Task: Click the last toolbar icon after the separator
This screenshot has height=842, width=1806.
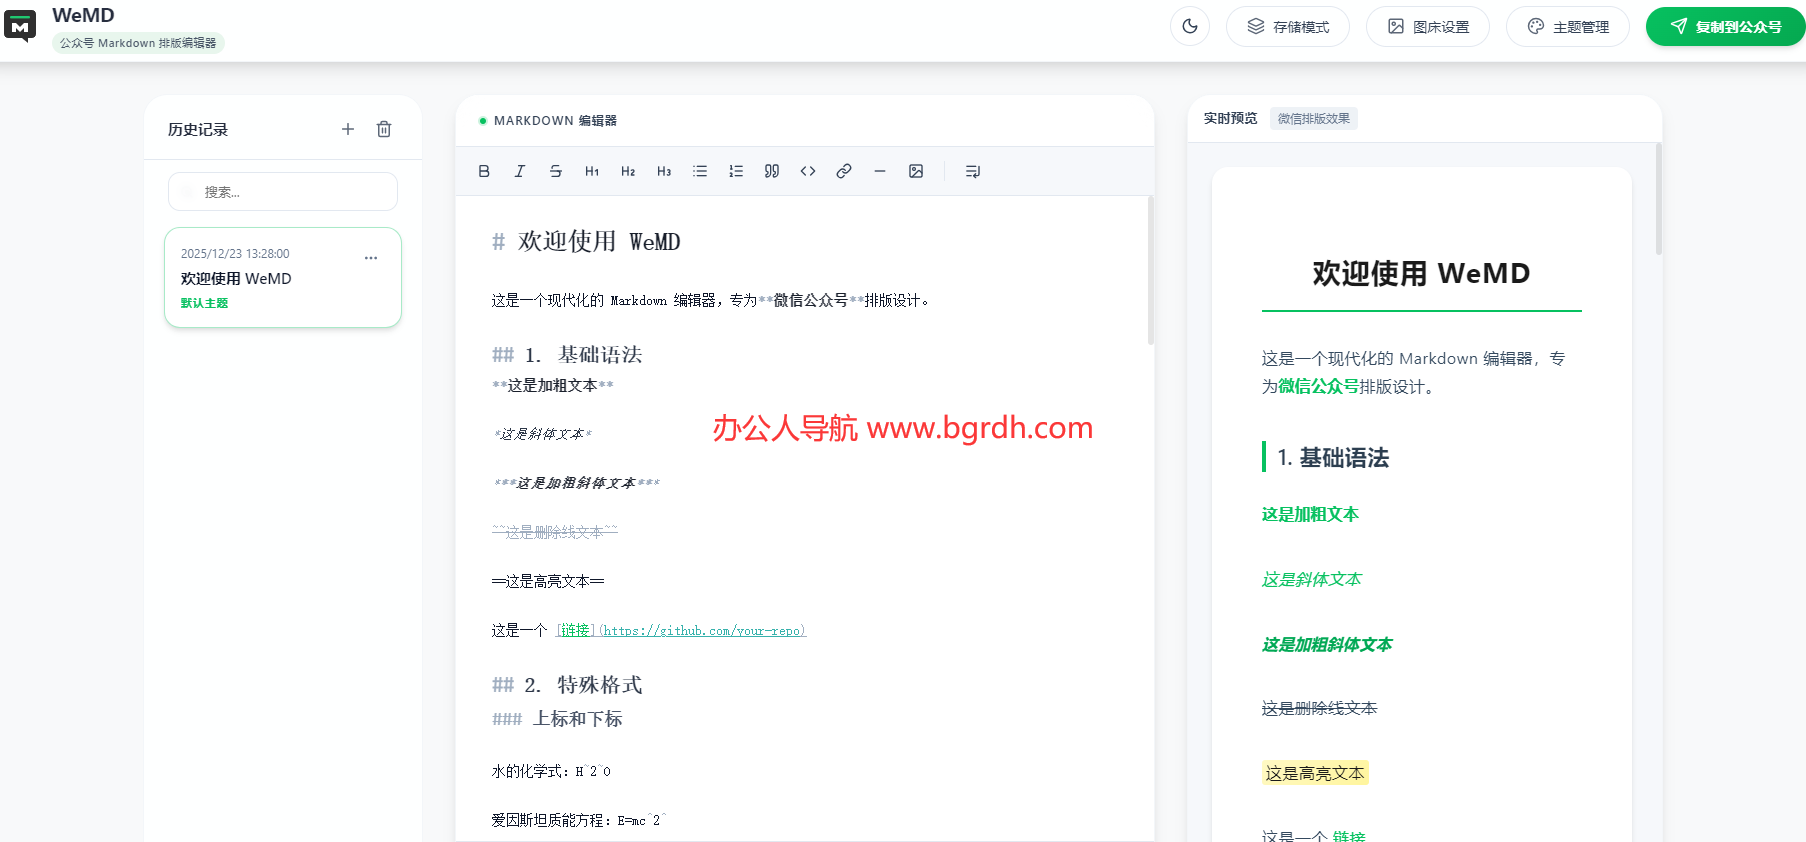Action: 973,171
